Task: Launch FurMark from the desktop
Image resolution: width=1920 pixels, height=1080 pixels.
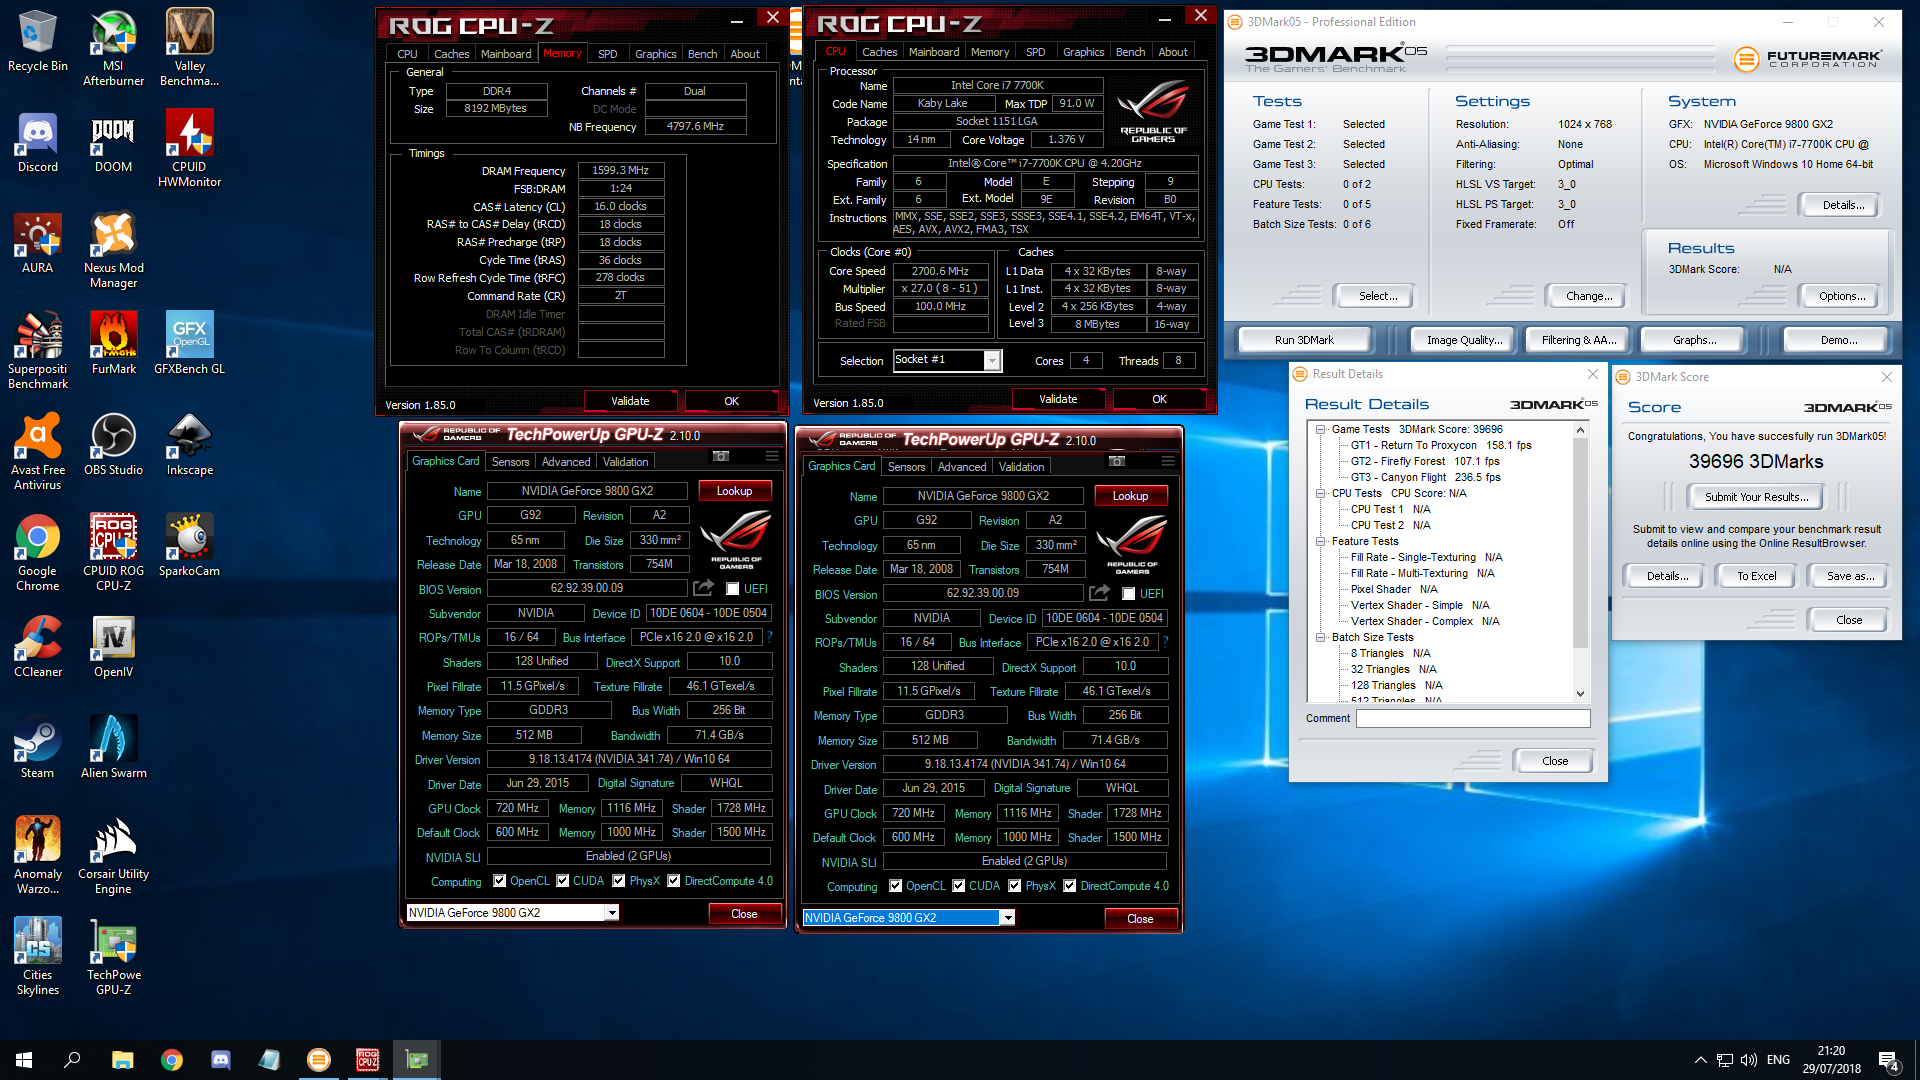Action: 113,344
